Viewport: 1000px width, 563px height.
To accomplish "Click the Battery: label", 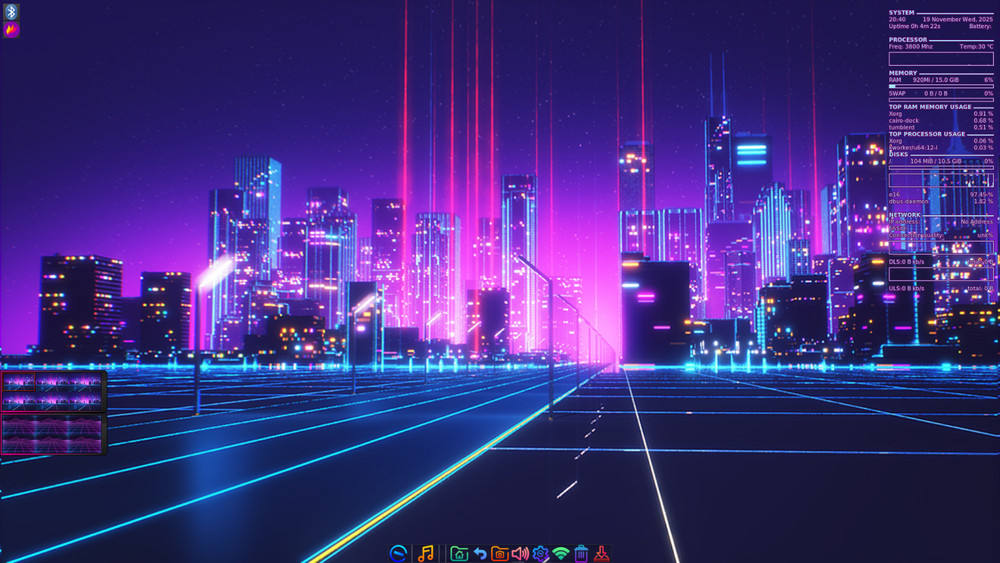I will pos(980,26).
